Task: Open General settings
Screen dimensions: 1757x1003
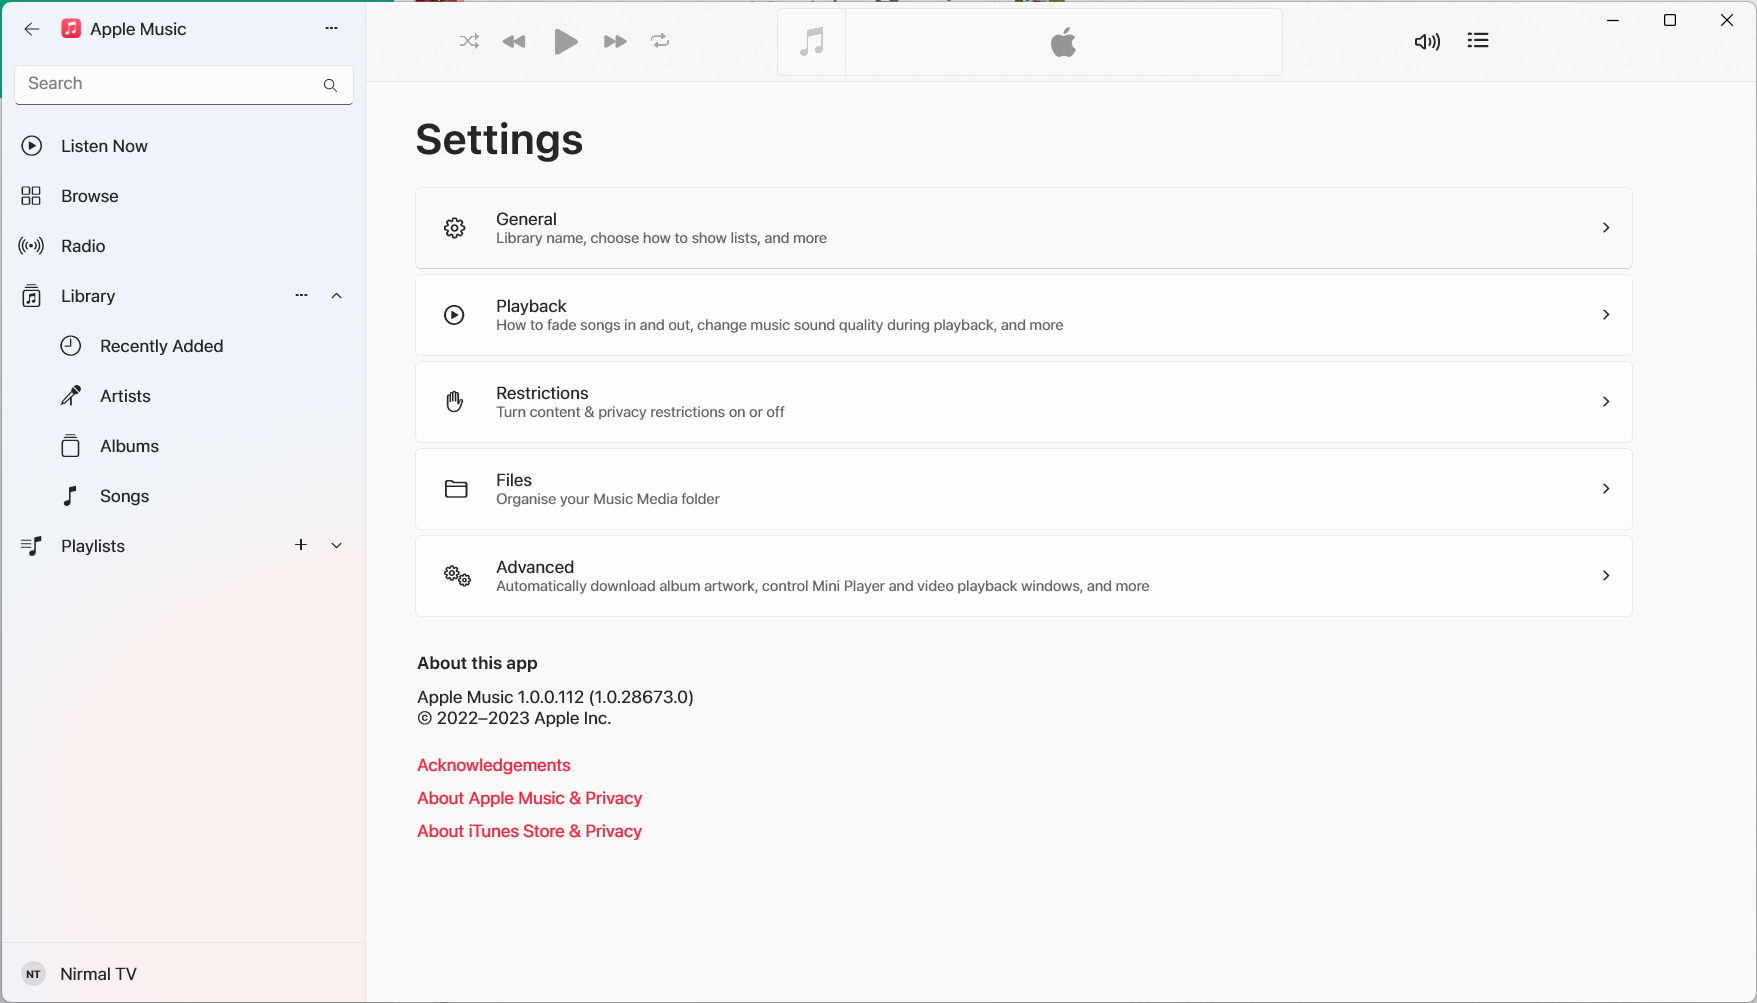Action: click(x=1023, y=228)
